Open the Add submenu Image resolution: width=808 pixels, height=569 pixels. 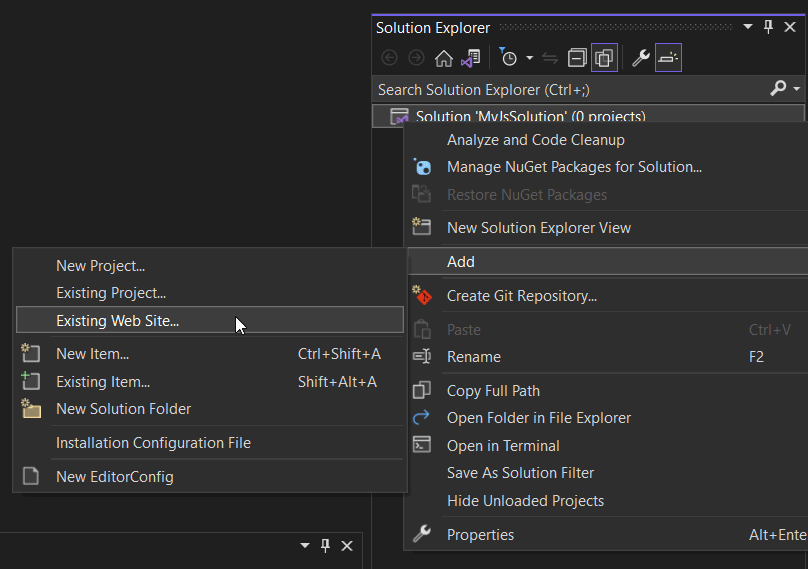(x=608, y=262)
